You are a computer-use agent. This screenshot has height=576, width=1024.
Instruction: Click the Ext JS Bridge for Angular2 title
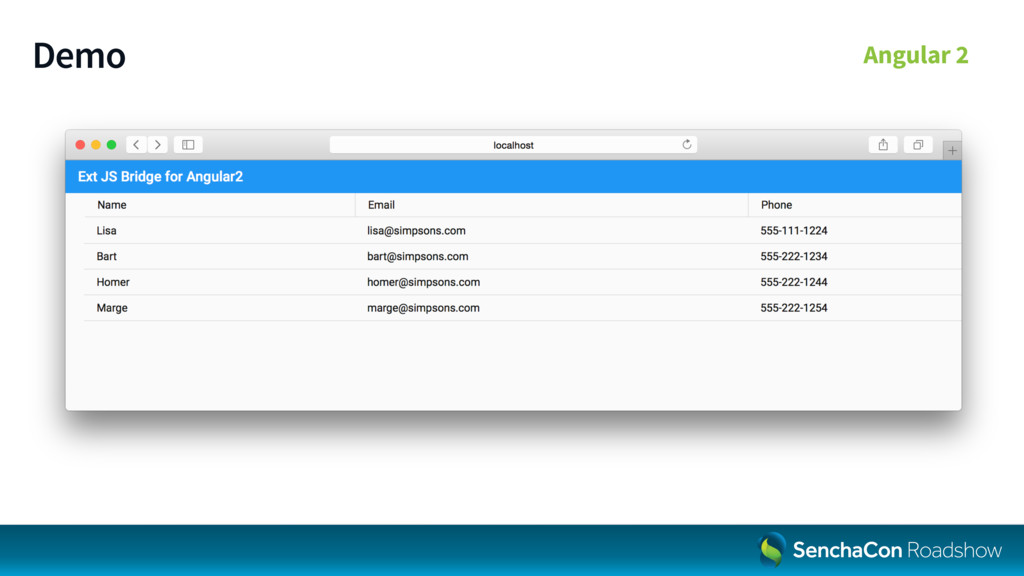[x=160, y=177]
